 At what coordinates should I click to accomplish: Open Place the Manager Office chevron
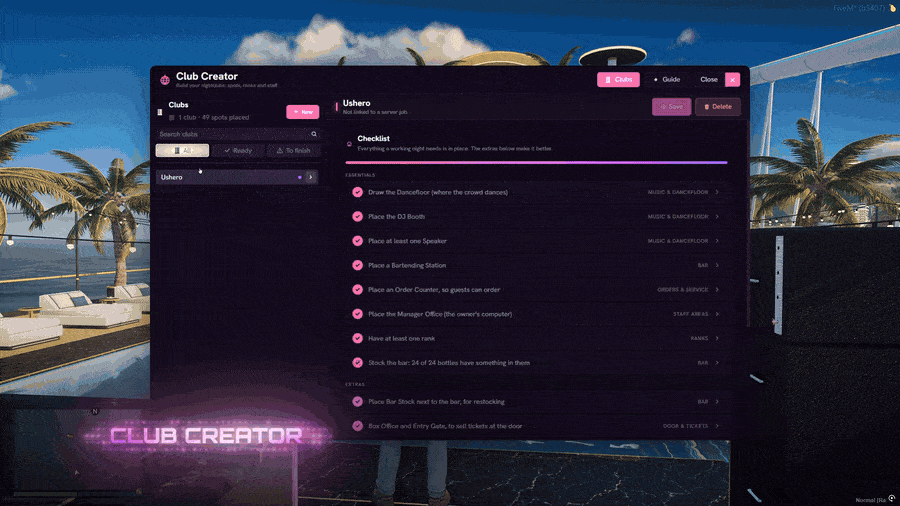[717, 314]
